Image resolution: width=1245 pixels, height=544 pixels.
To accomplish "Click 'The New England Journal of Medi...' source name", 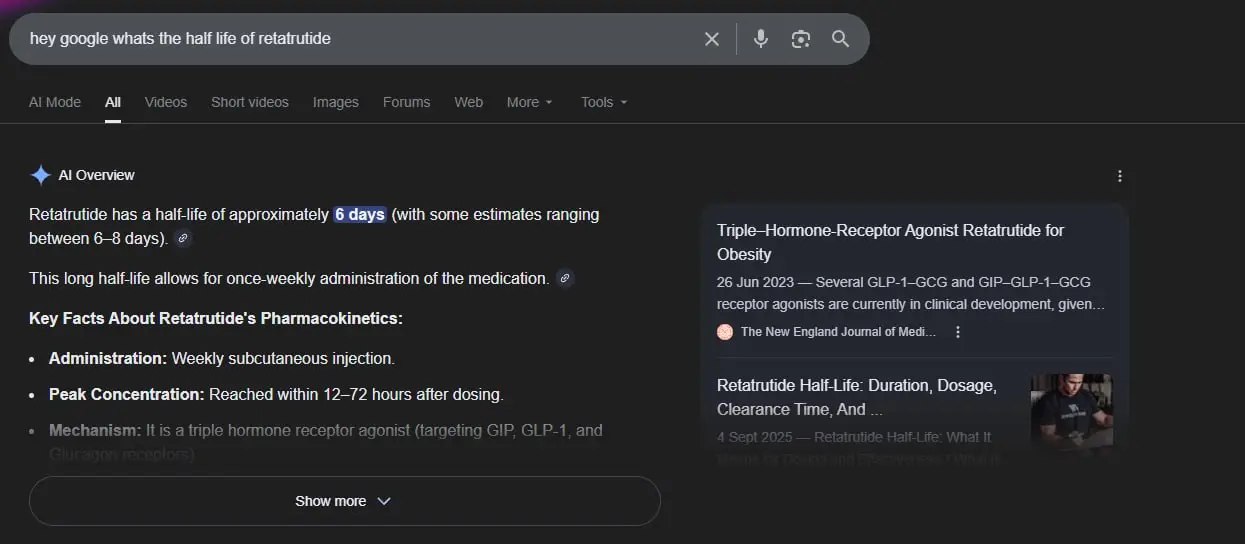I will pos(838,332).
